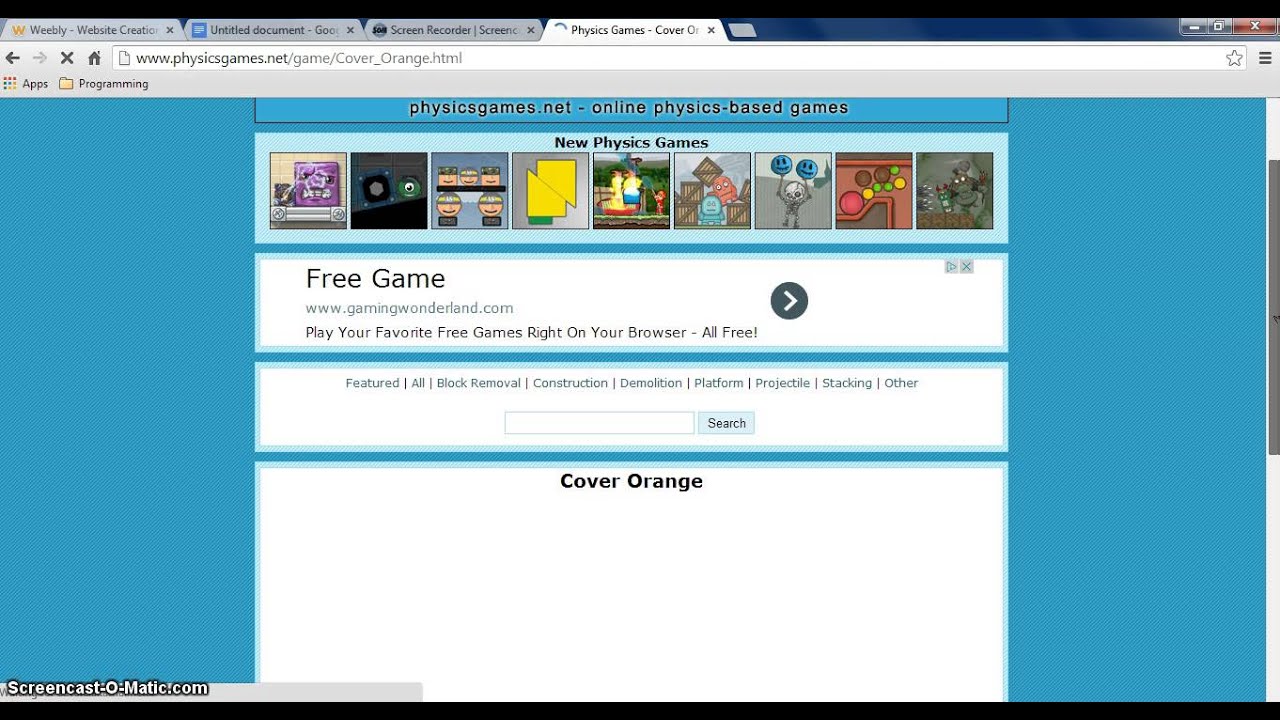Open the purple angry block game thumbnail
This screenshot has height=720, width=1280.
[308, 191]
